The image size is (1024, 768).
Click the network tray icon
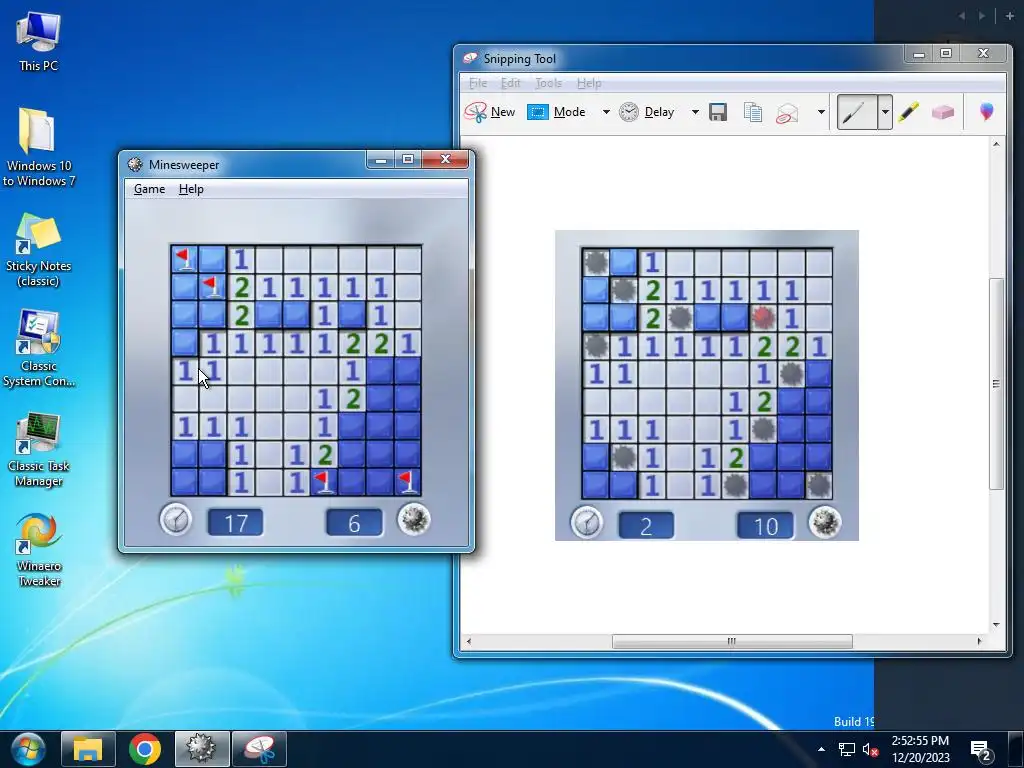pyautogui.click(x=846, y=750)
